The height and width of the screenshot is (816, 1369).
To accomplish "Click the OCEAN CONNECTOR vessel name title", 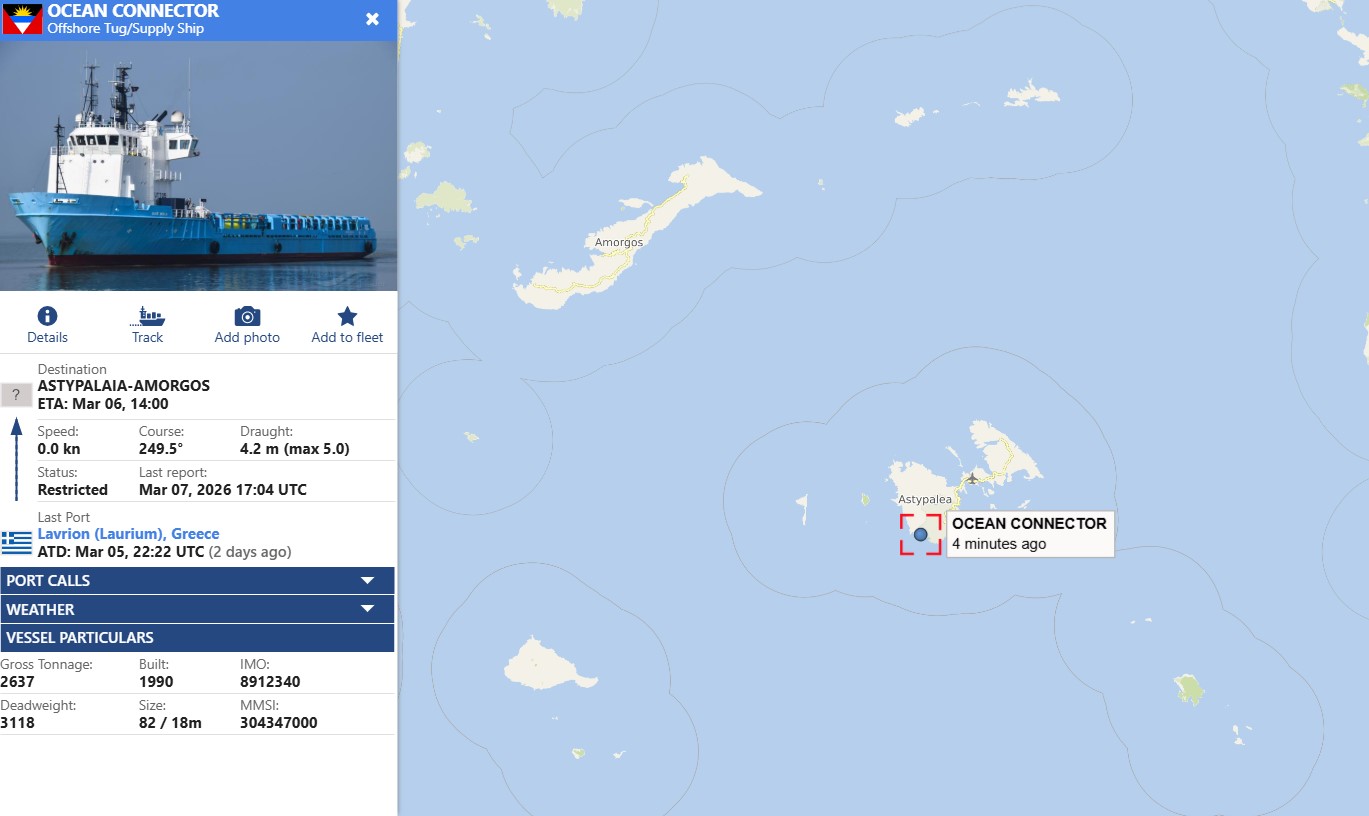I will (133, 11).
